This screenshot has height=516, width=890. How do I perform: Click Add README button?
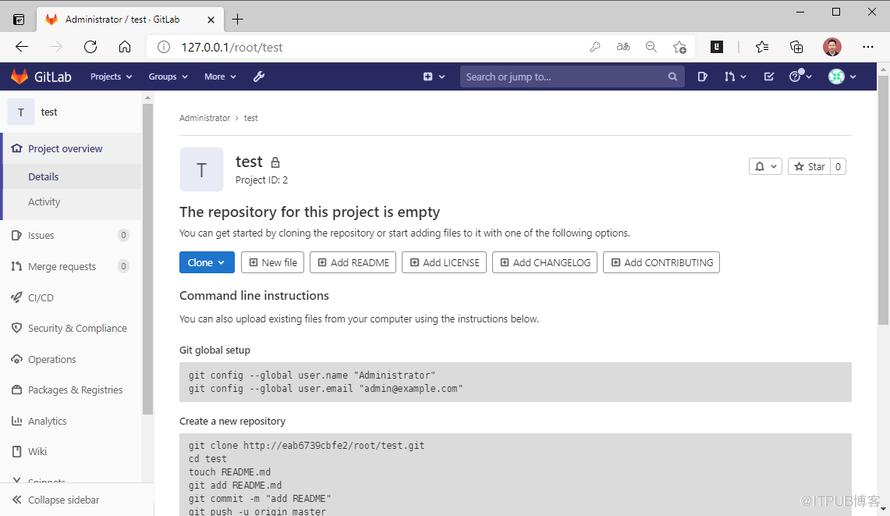353,262
